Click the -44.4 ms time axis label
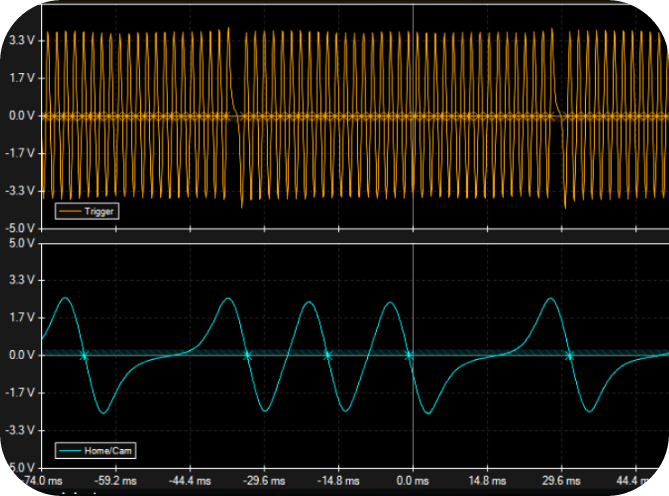 pos(190,481)
